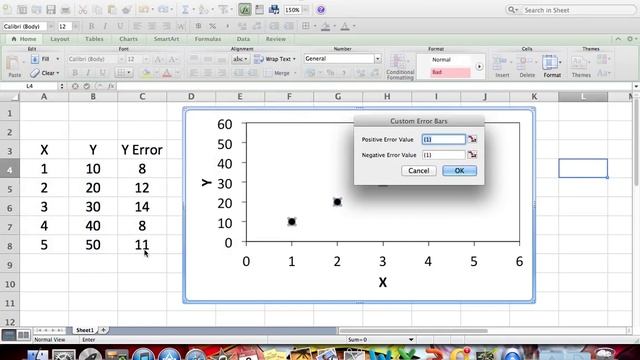
Task: Click the Print icon in the toolbar
Action: (65, 10)
